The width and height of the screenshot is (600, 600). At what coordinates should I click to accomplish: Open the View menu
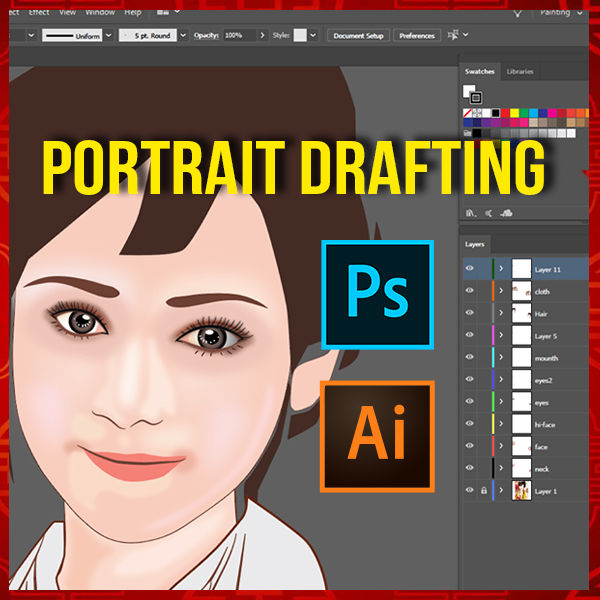[x=67, y=13]
